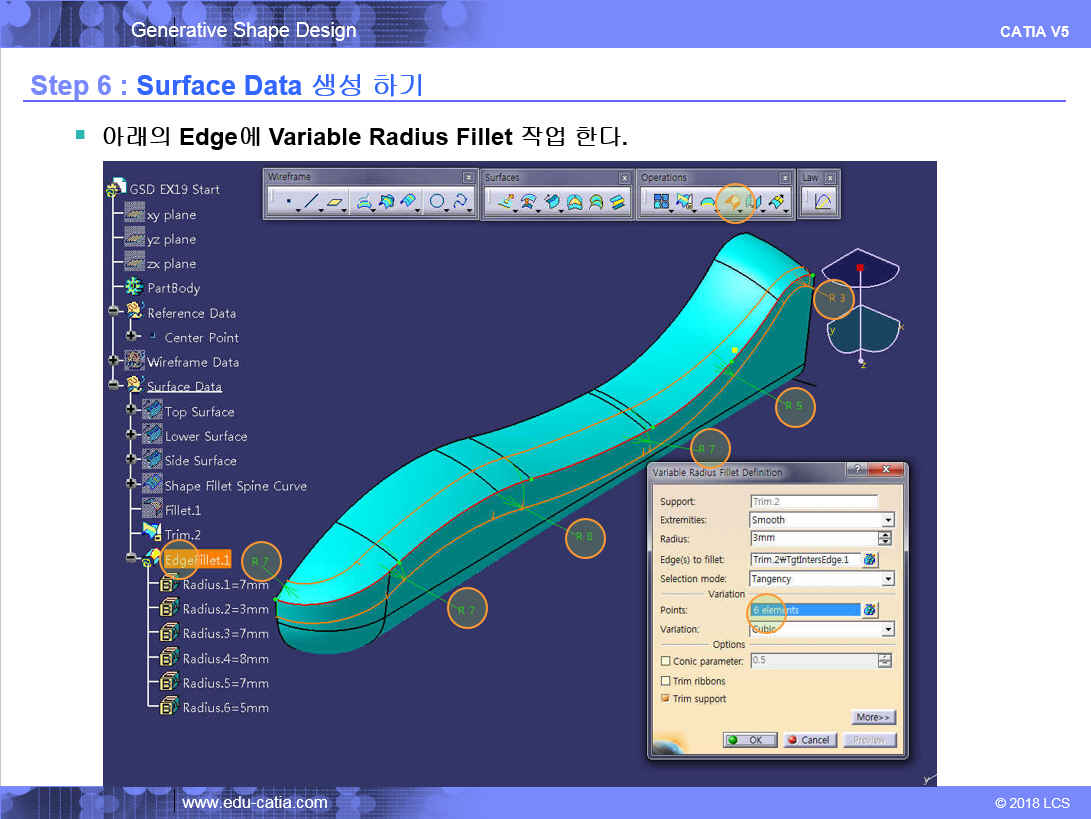Click the More>> button
The width and height of the screenshot is (1091, 819).
[873, 717]
